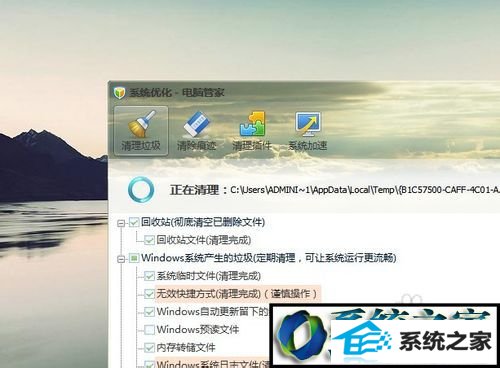The height and width of the screenshot is (368, 500).
Task: Select 回收站(彻底清空已删除文件) row text
Action: click(203, 222)
